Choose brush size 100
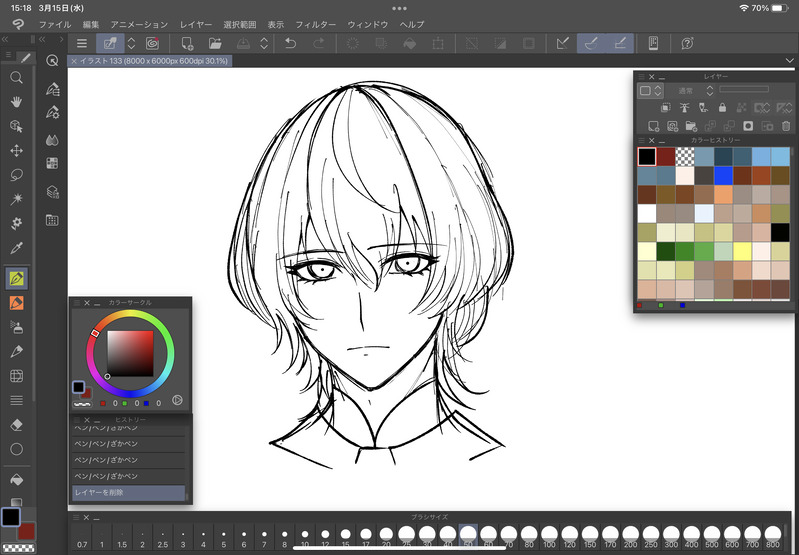799x555 pixels. (x=549, y=537)
